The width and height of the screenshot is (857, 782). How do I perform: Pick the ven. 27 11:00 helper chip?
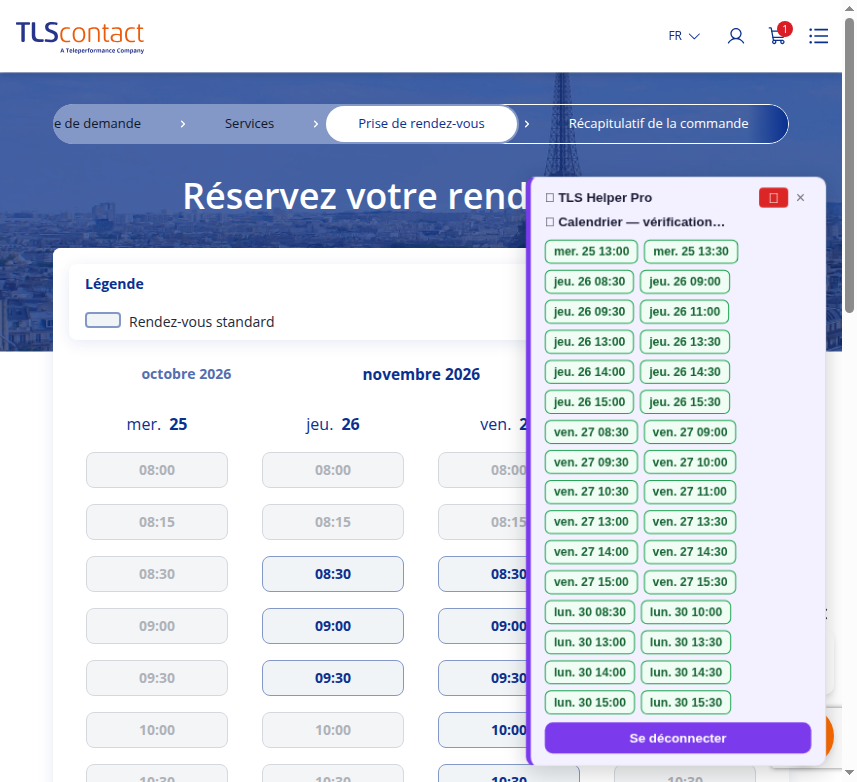coord(690,492)
